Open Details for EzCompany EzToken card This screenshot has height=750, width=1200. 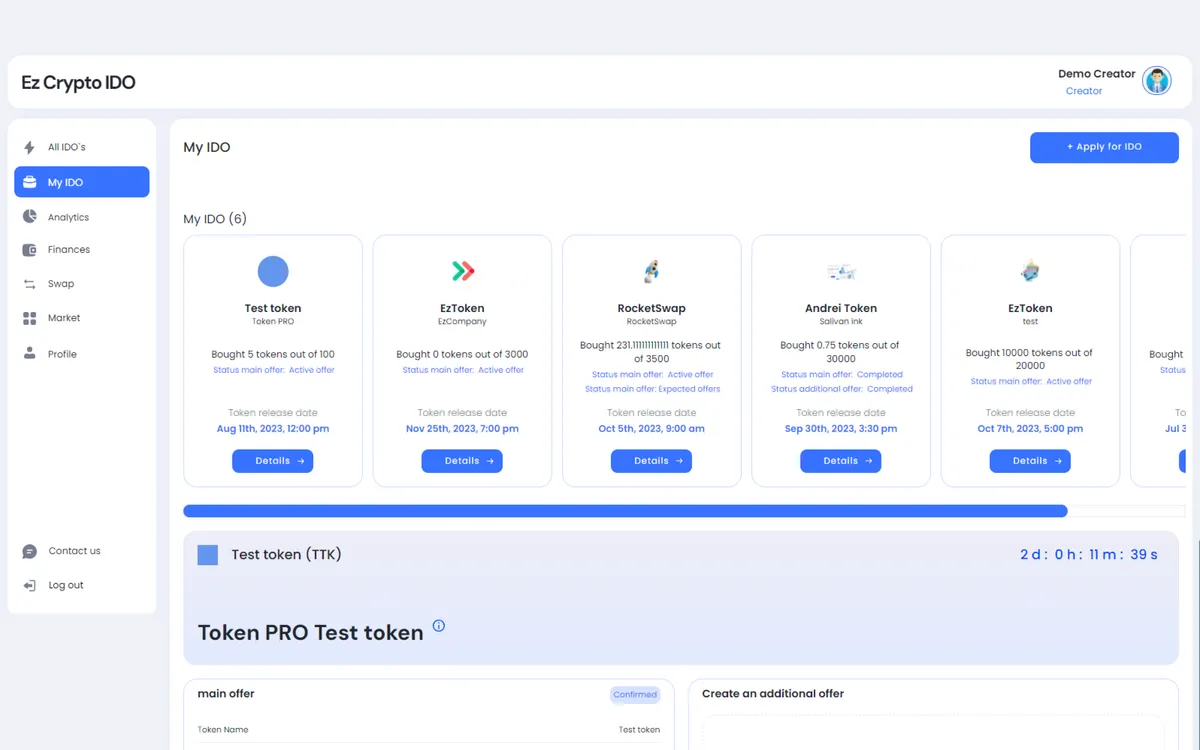pos(462,461)
